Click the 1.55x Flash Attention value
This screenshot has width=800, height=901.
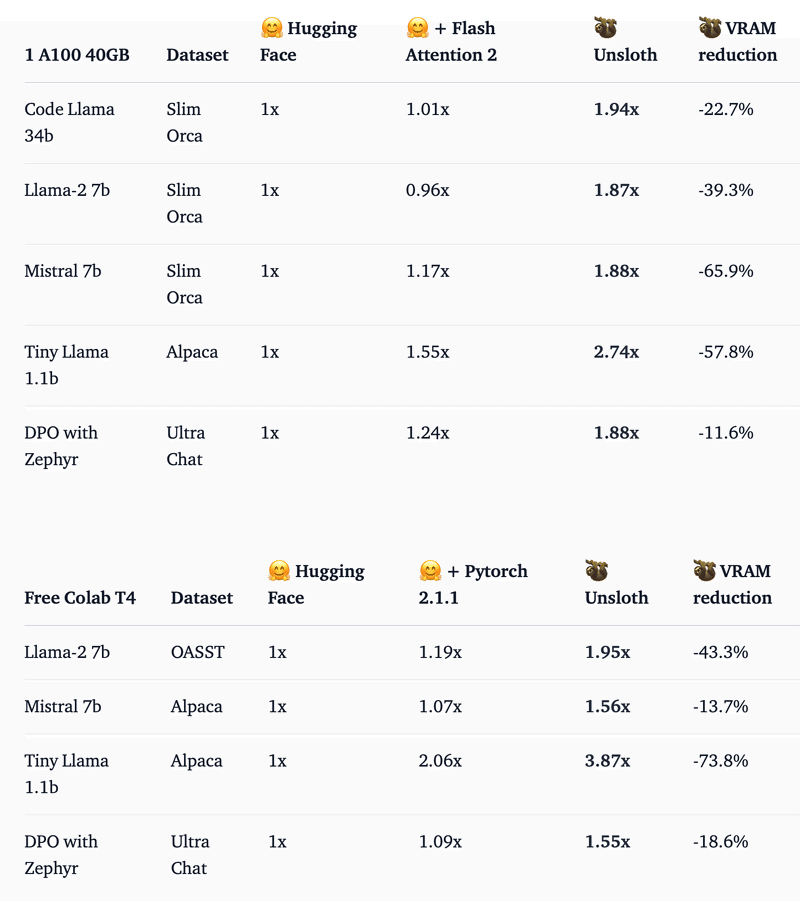click(x=428, y=352)
